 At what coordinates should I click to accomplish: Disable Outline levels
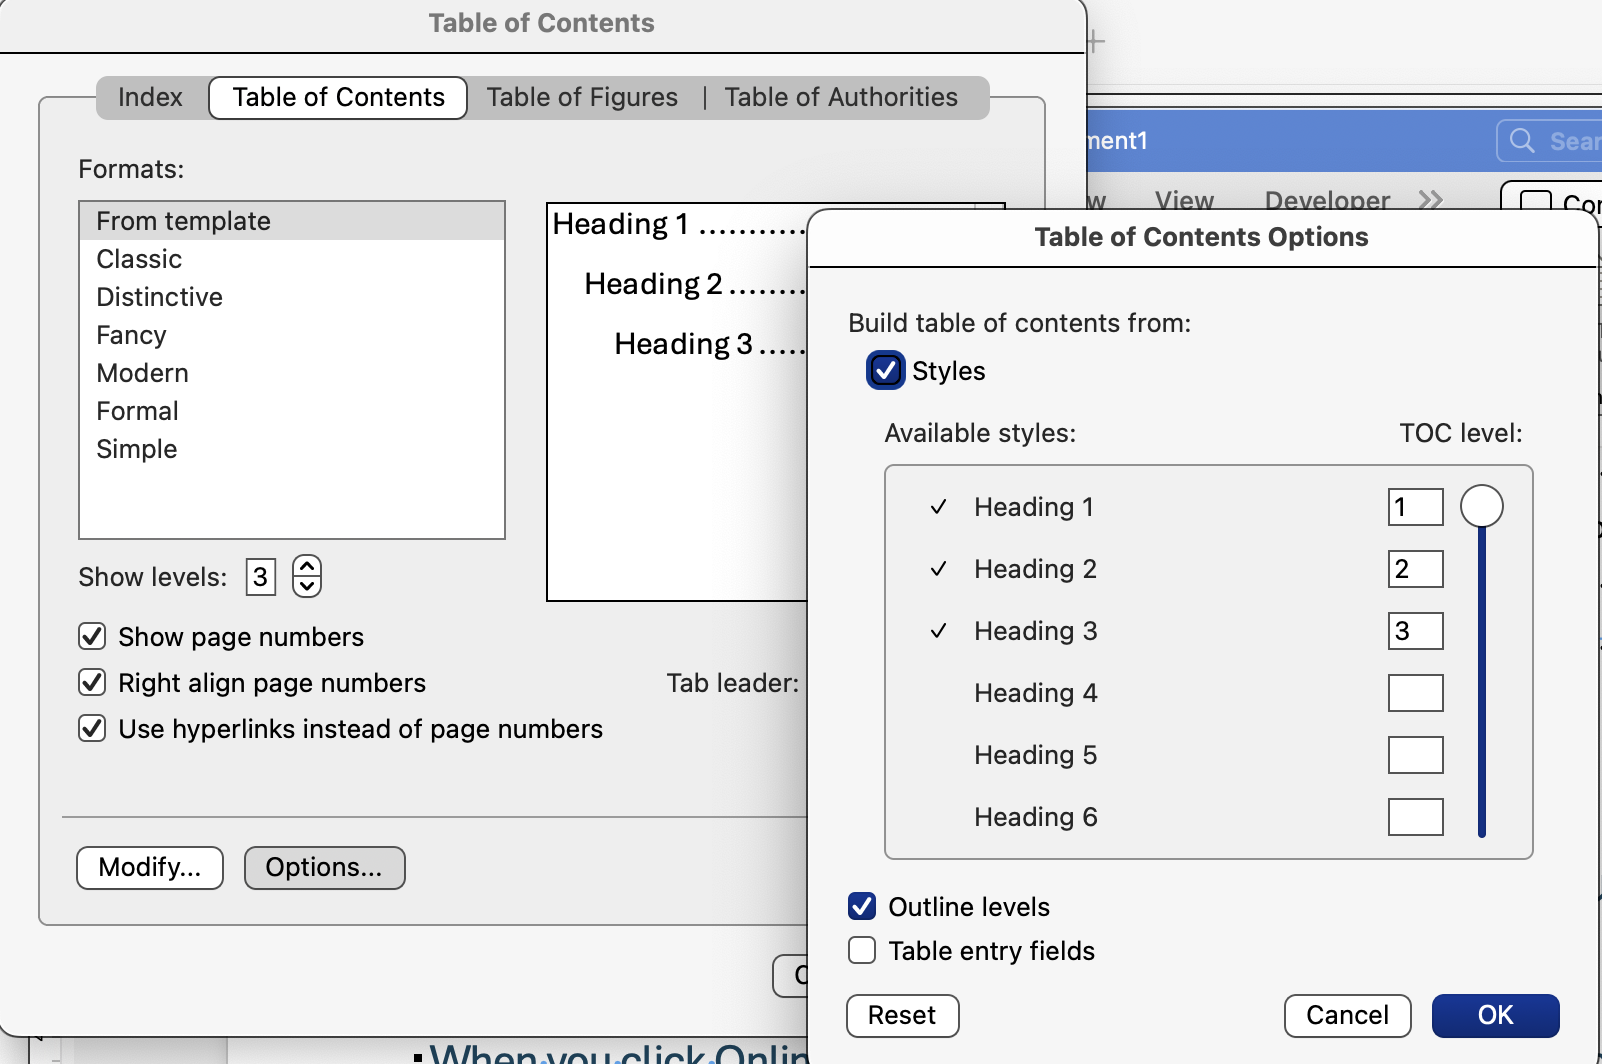861,906
